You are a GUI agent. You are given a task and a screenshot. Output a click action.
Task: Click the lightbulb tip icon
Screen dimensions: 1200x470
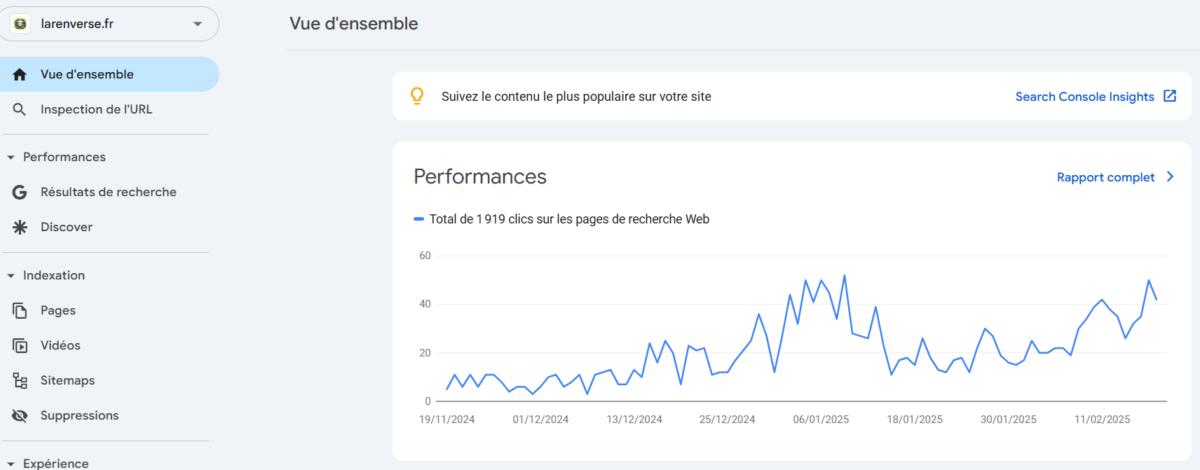418,97
